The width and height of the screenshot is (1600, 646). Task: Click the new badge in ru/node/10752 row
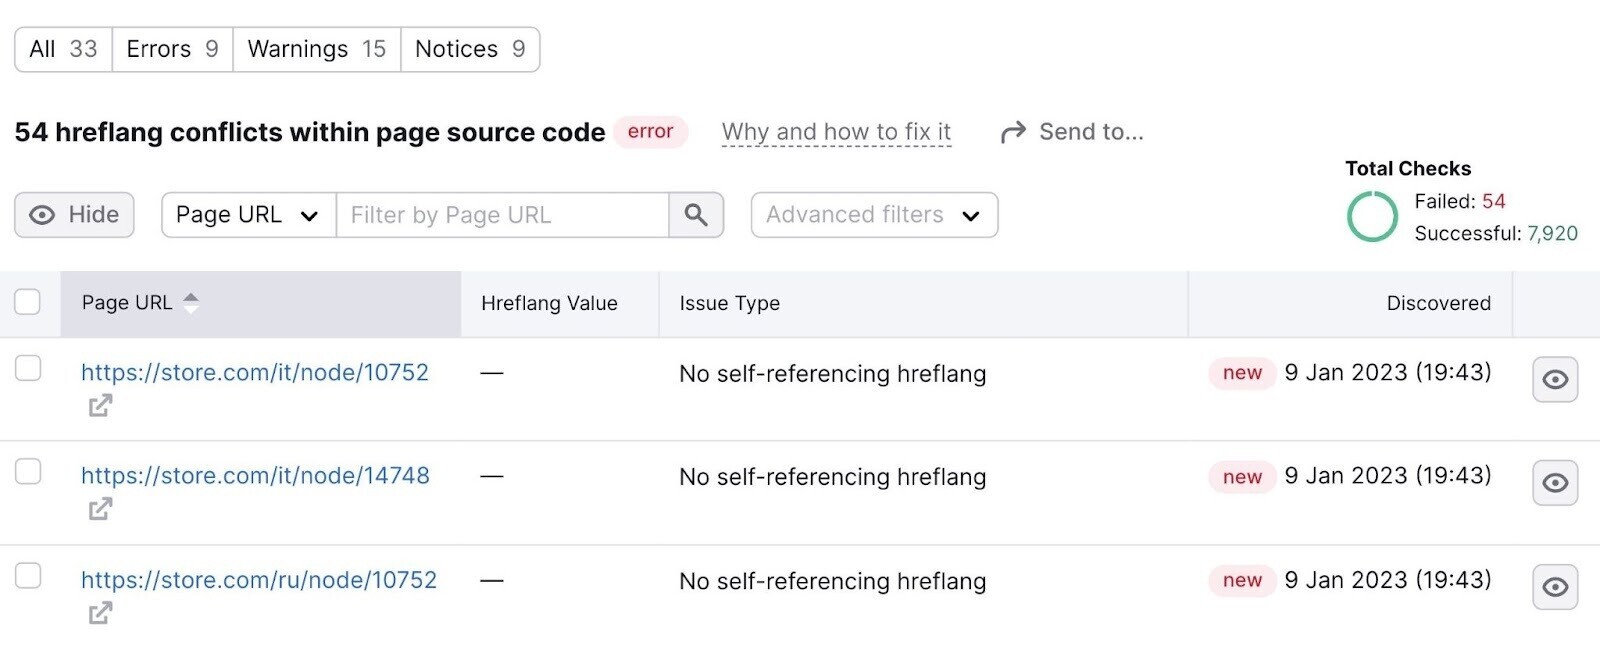[x=1242, y=580]
